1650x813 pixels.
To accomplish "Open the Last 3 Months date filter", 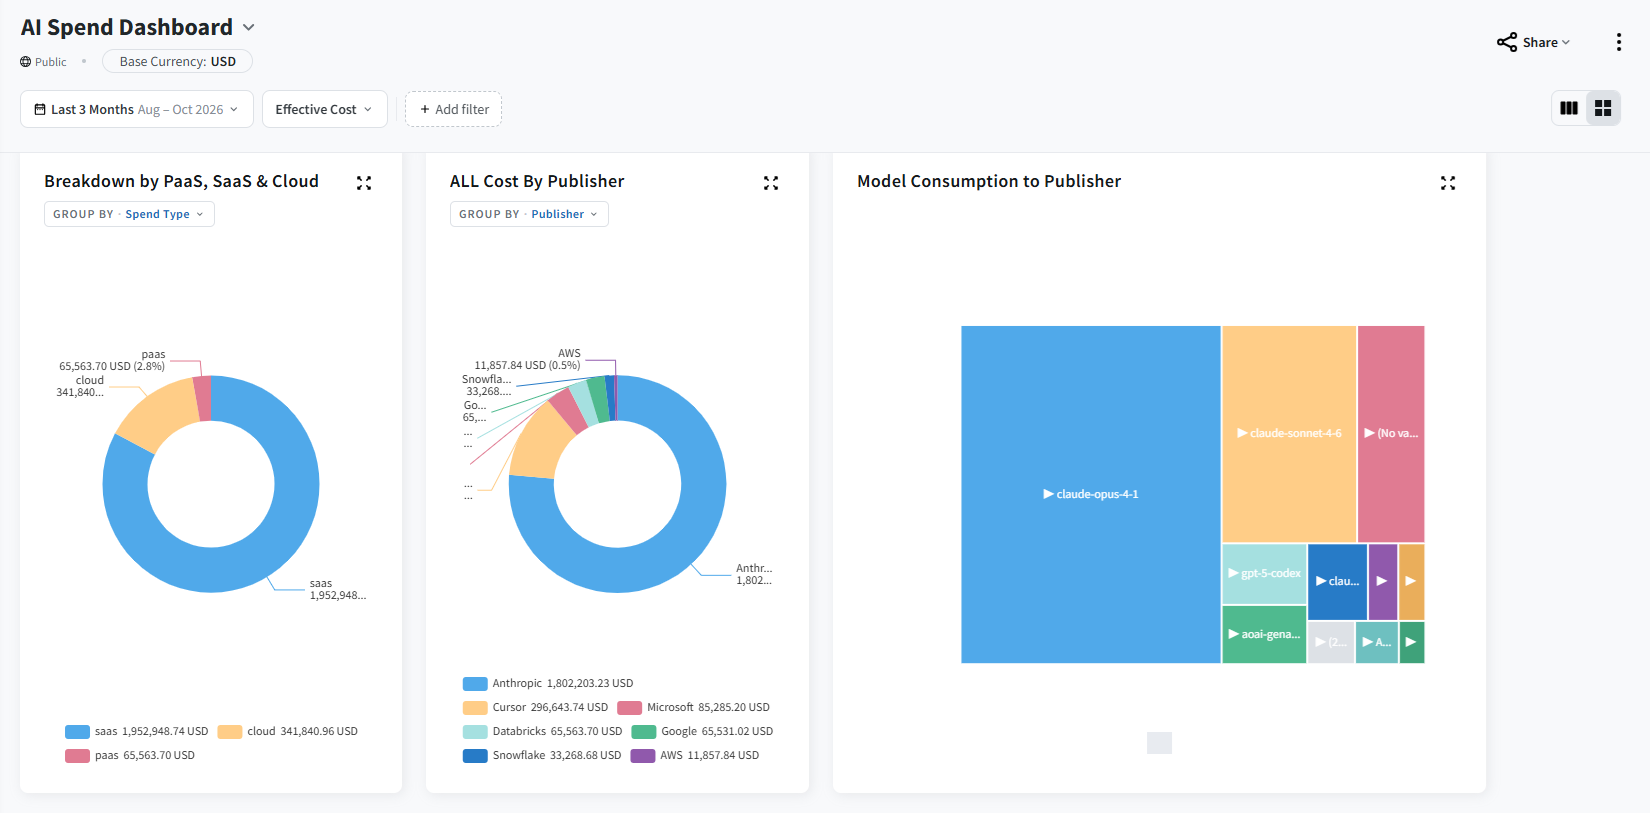I will (137, 109).
